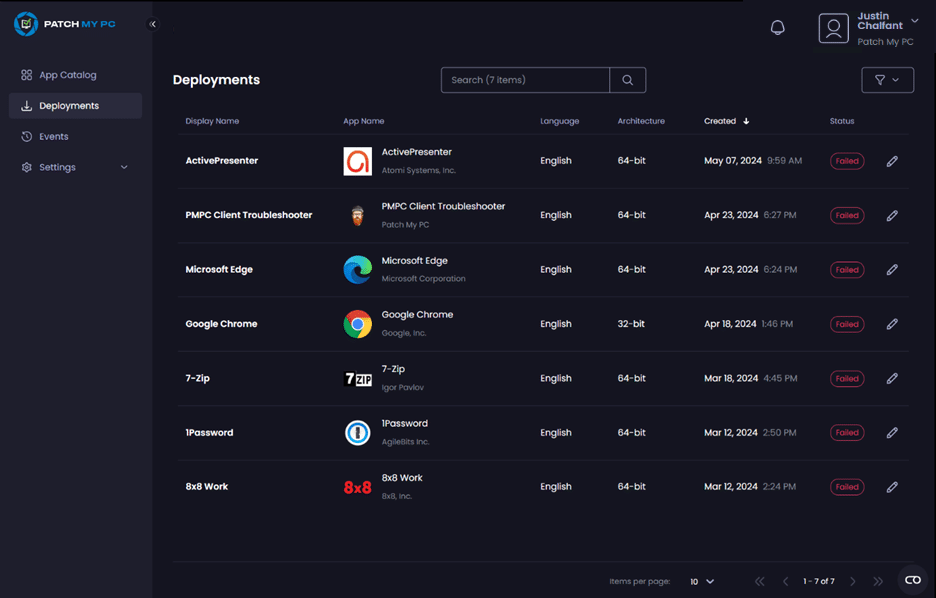Click the chat widget icon bottom right
This screenshot has width=936, height=598.
[x=912, y=580]
